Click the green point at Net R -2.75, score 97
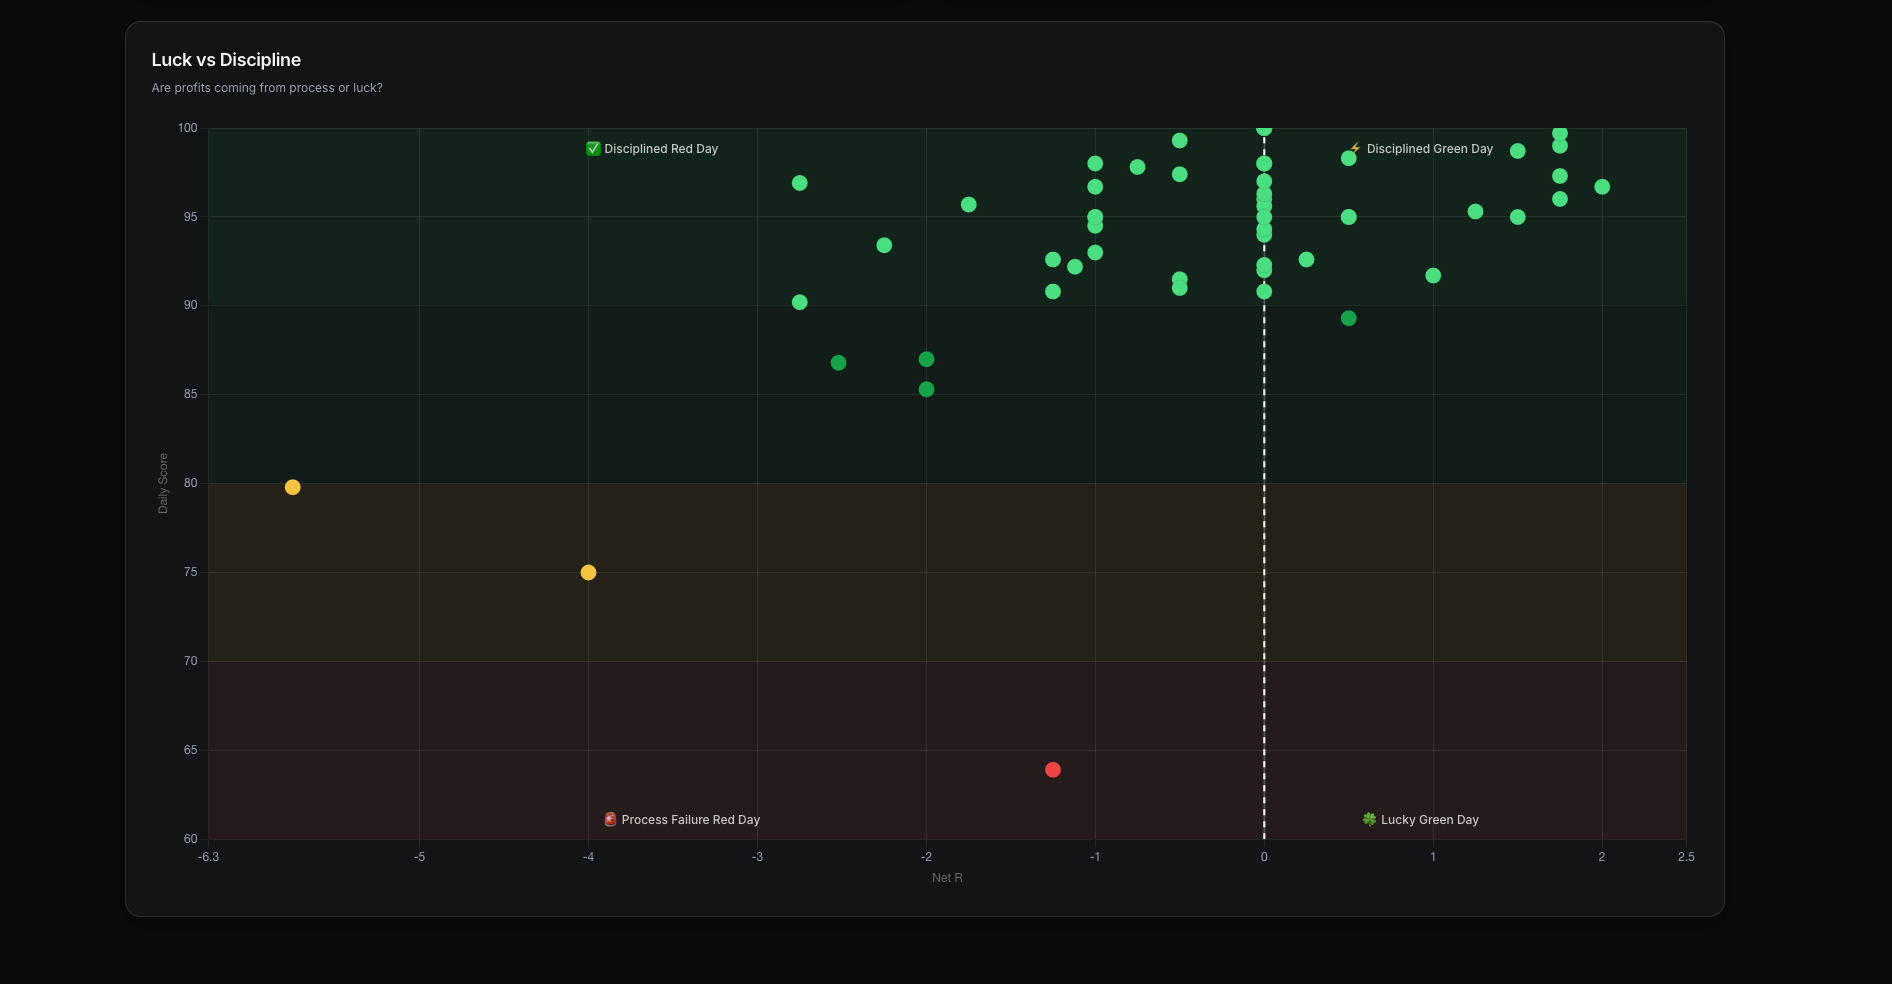 tap(799, 183)
